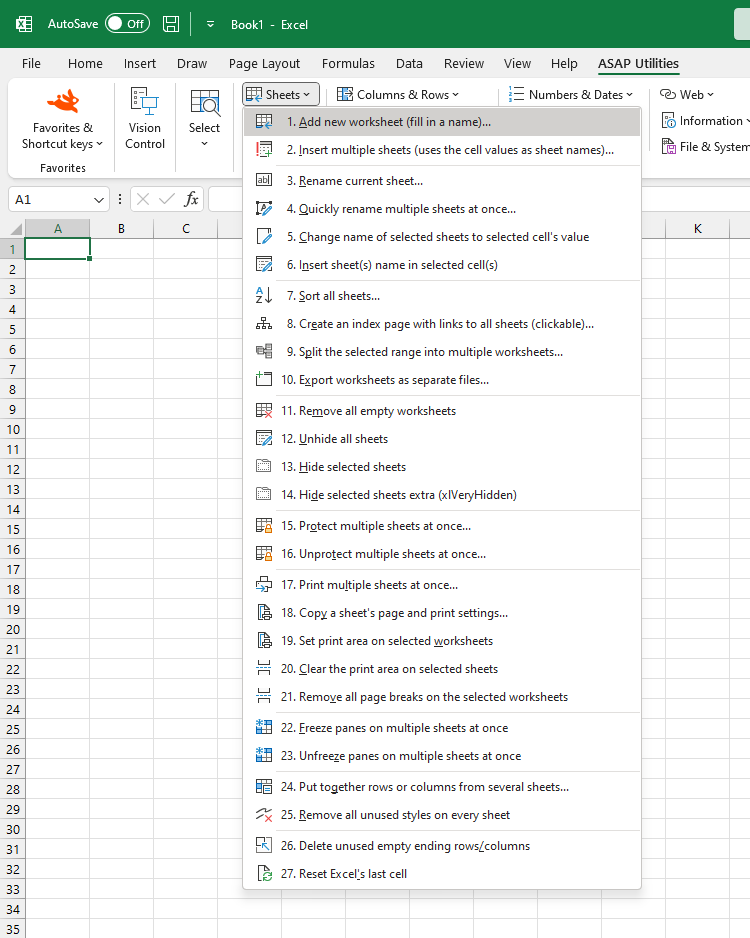The height and width of the screenshot is (938, 750).
Task: Switch to the Formulas tab
Action: click(348, 63)
